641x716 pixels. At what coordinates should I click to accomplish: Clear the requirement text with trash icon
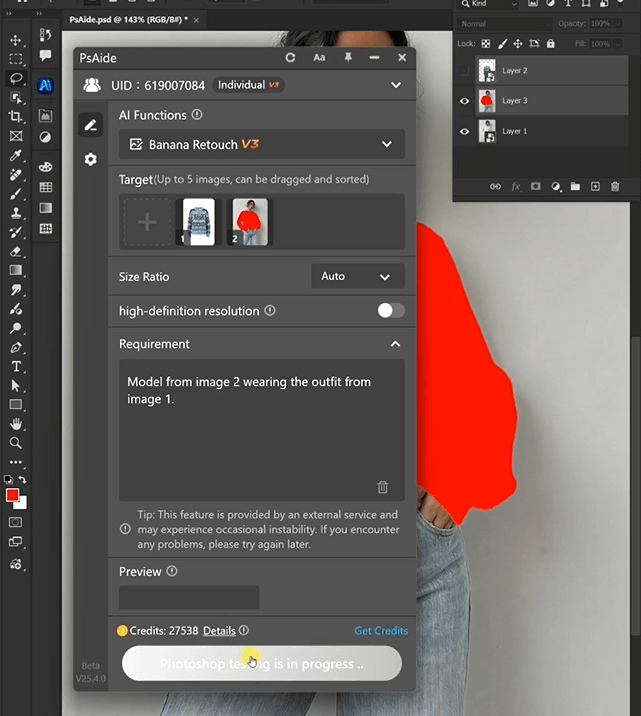[x=383, y=487]
